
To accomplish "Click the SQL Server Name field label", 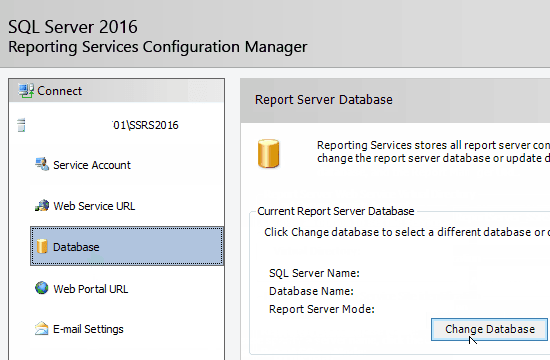I will pos(314,273).
